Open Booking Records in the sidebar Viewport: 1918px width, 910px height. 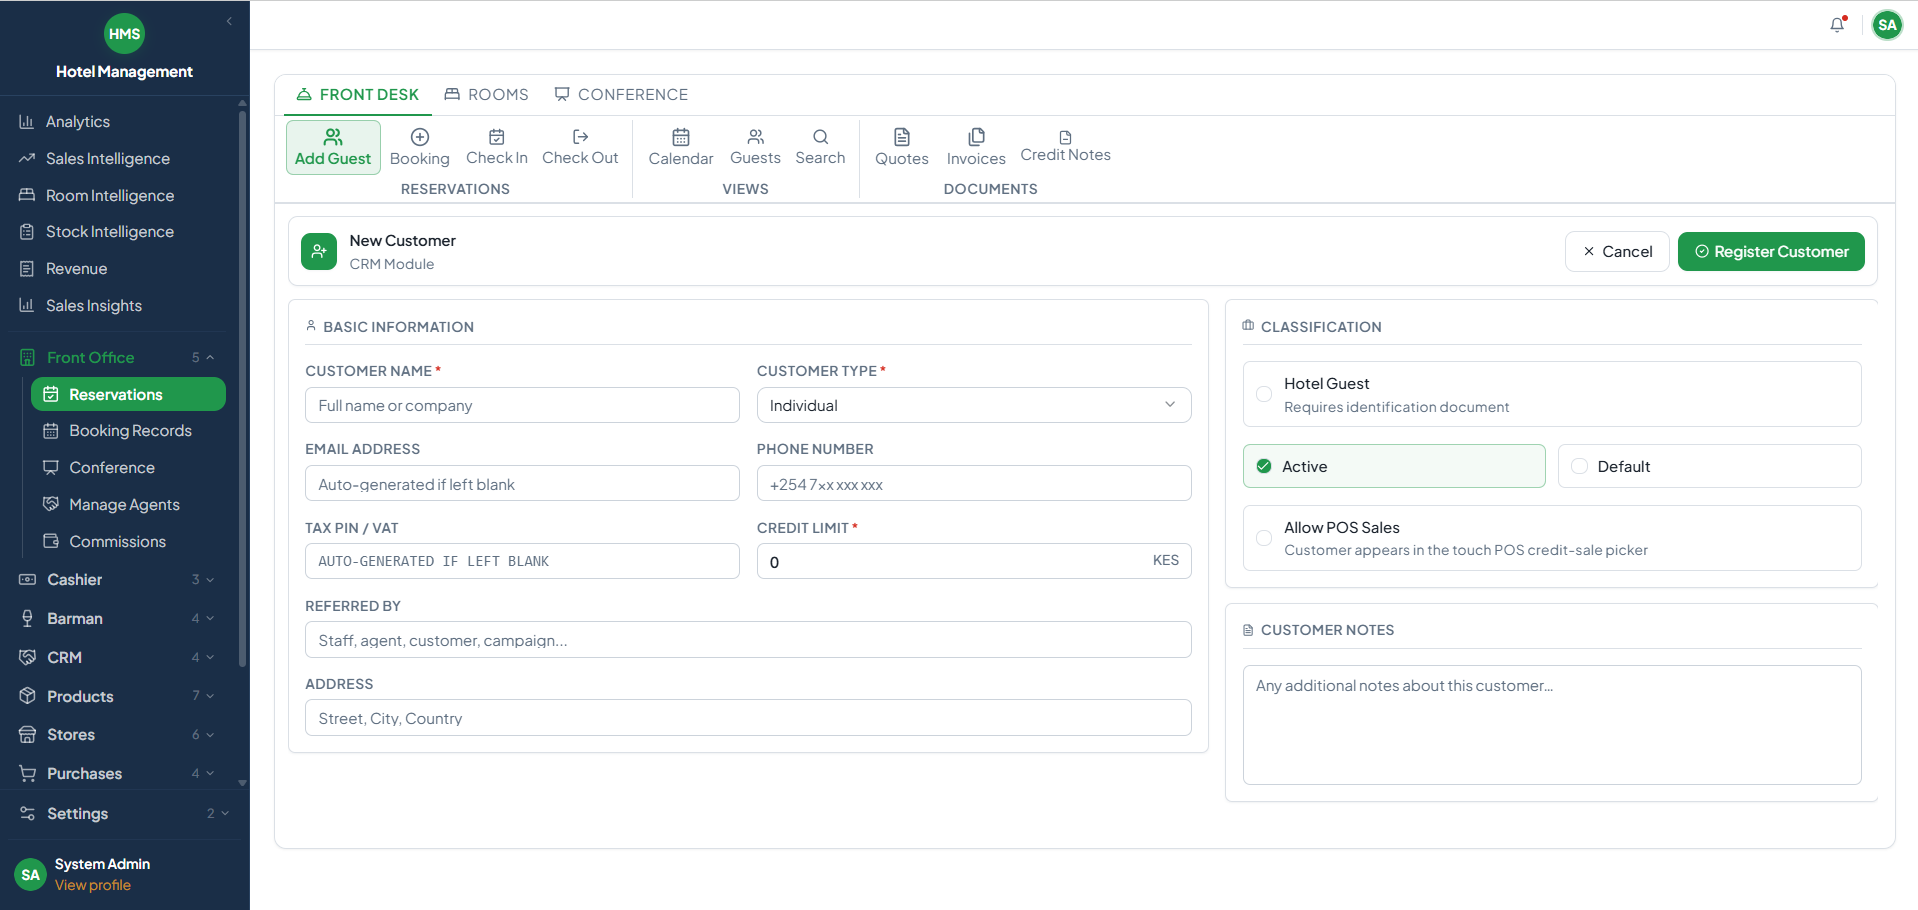tap(128, 431)
